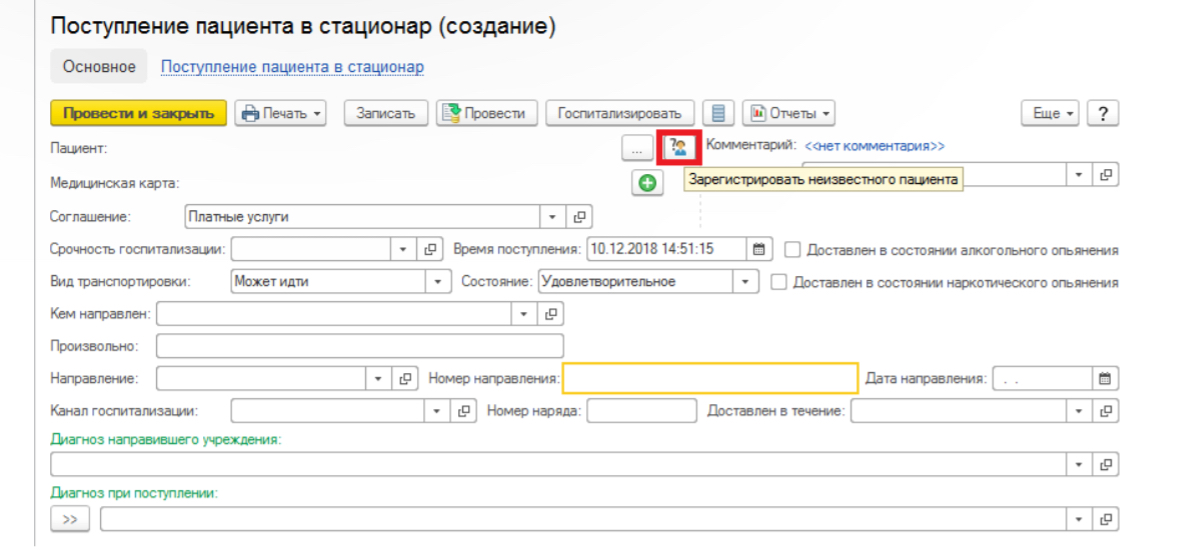Image resolution: width=1179 pixels, height=552 pixels.
Task: Open the Диагноз при поступлении linked record
Action: point(1105,519)
